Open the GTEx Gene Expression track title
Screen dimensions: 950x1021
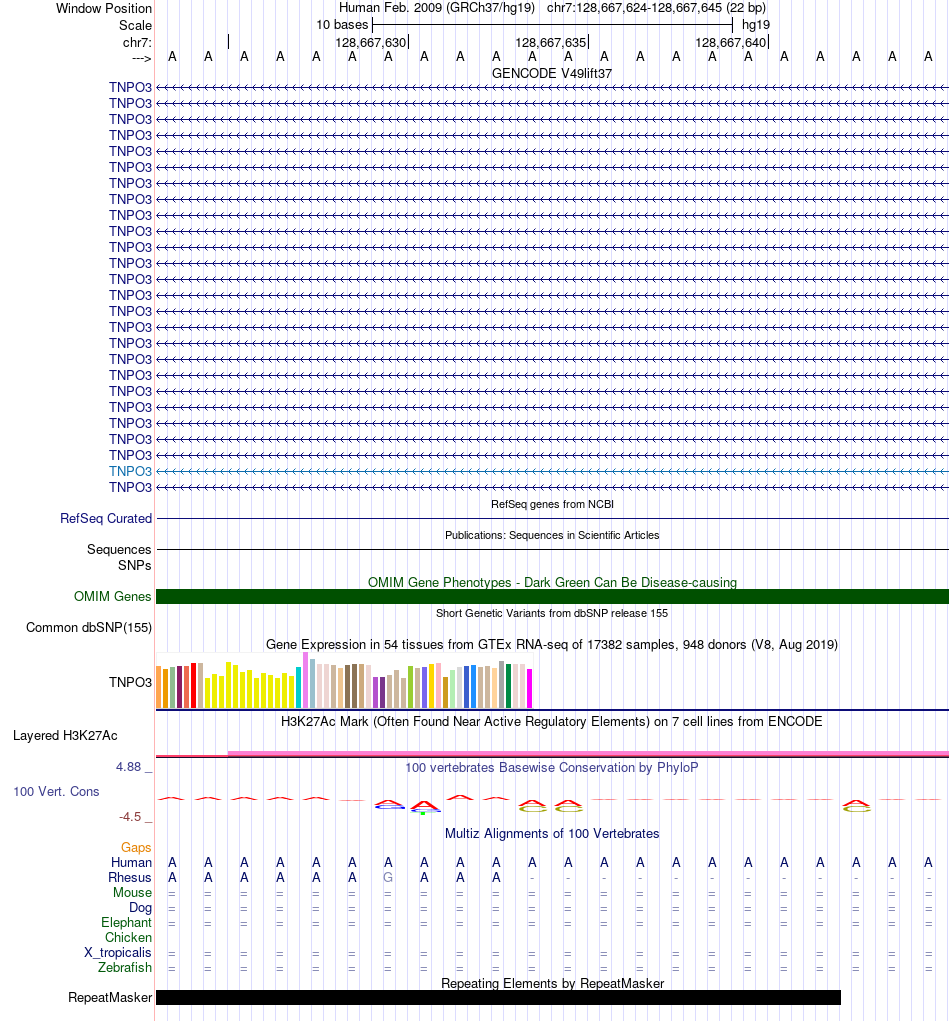(552, 645)
